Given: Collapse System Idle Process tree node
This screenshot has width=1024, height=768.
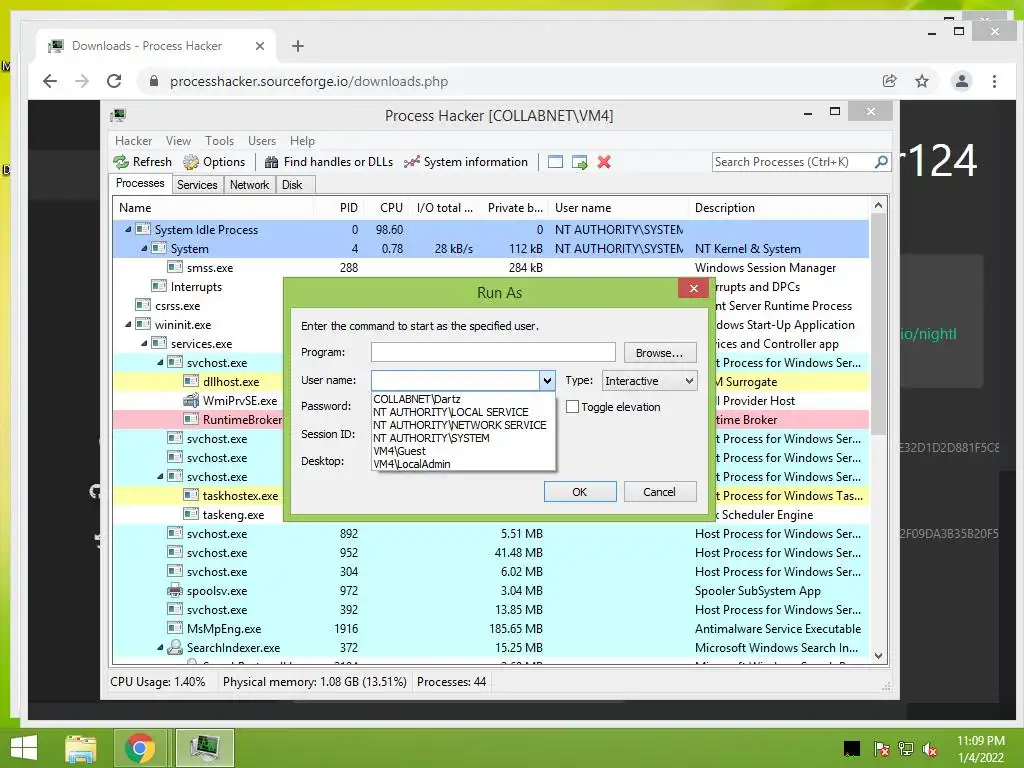Looking at the screenshot, I should (128, 229).
